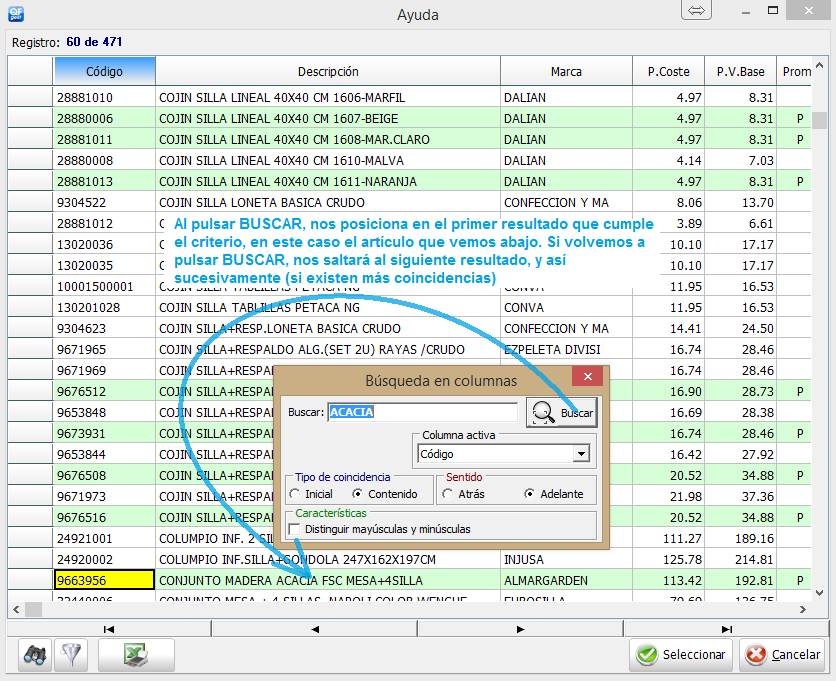Click the vertical scrollbar up arrow
The width and height of the screenshot is (836, 681).
click(x=820, y=66)
